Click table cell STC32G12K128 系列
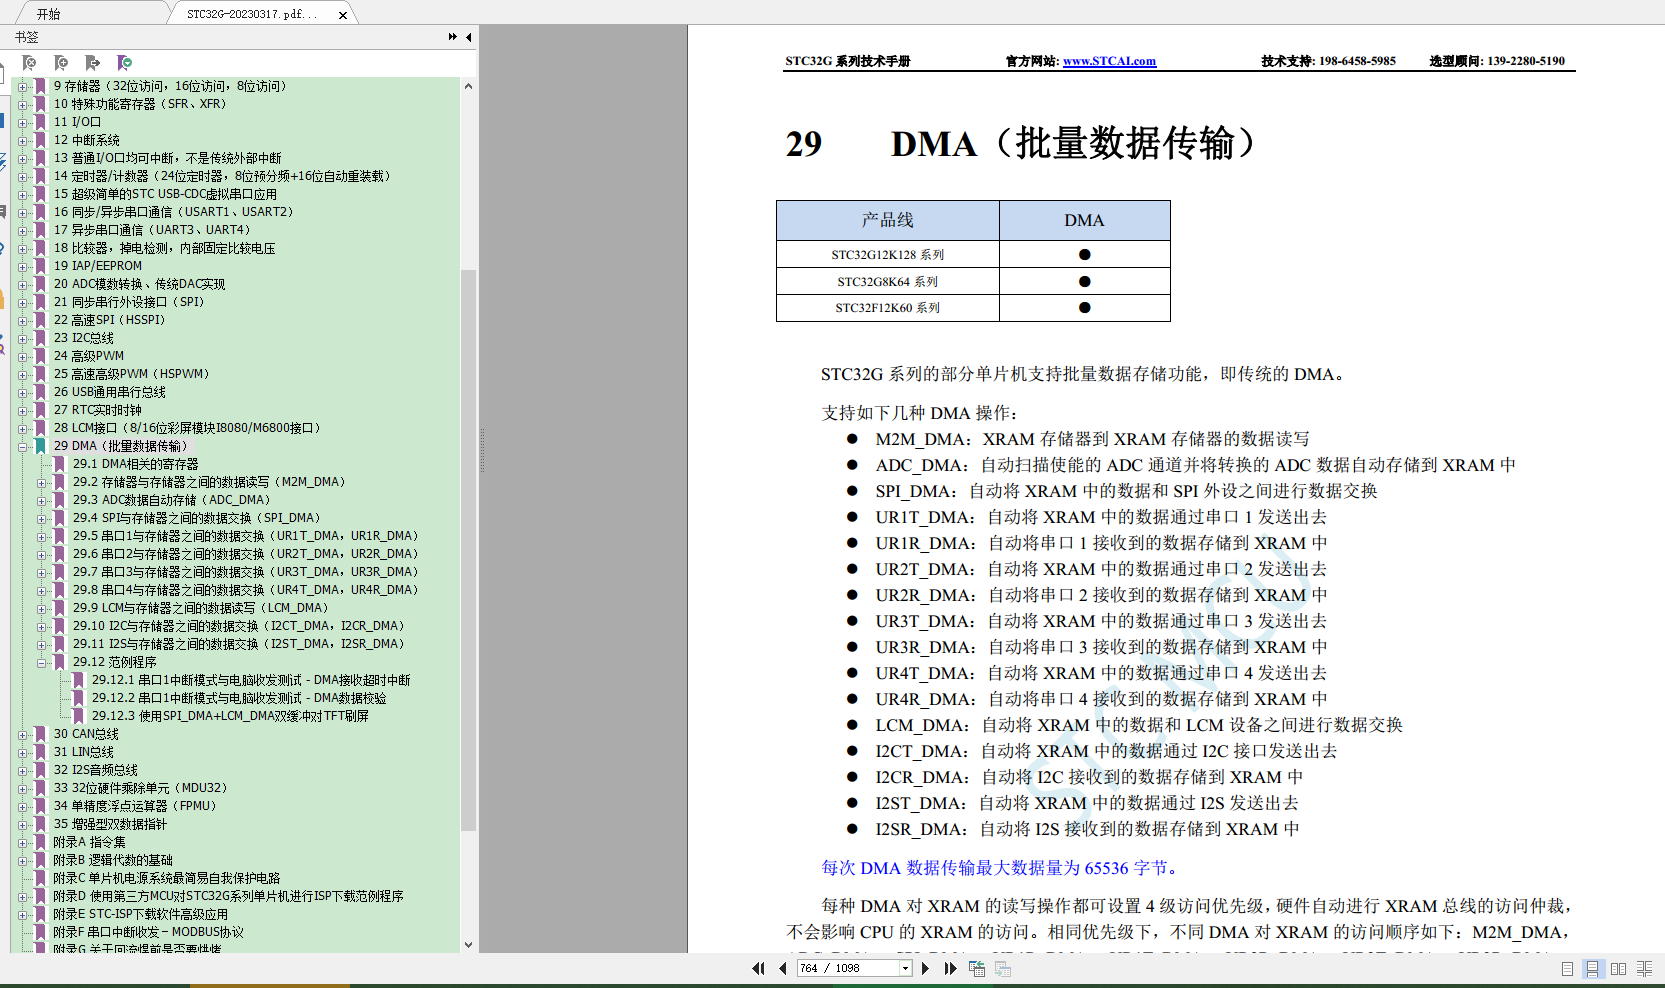This screenshot has height=988, width=1665. point(888,255)
